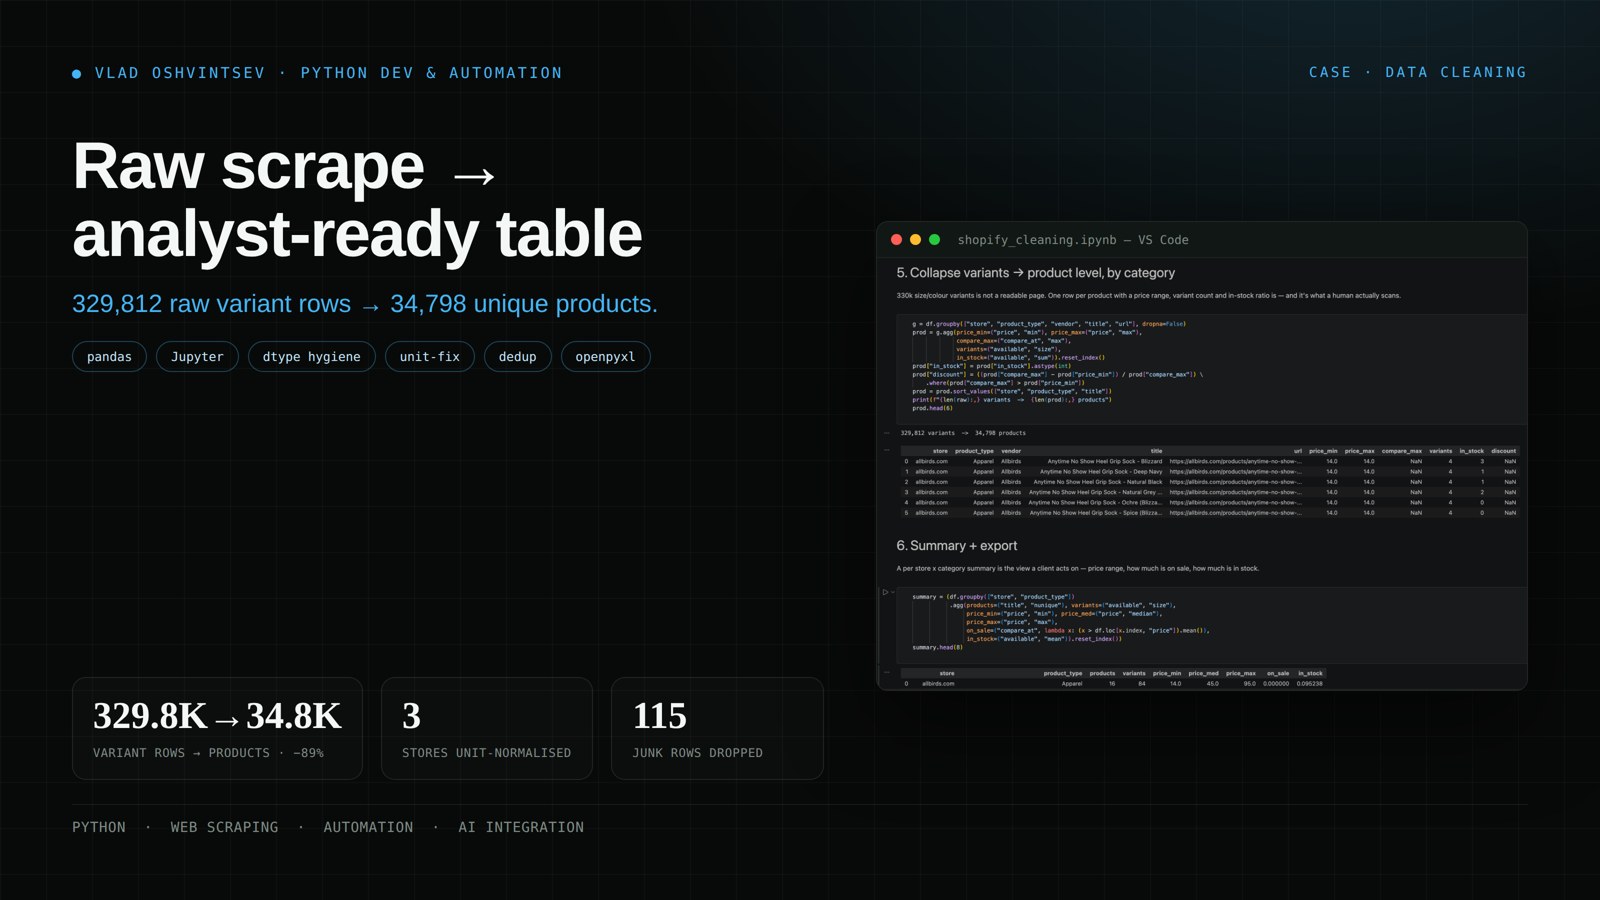Viewport: 1600px width, 900px height.
Task: Click the blue dot before Vlad Oshvintsev
Action: (x=77, y=74)
